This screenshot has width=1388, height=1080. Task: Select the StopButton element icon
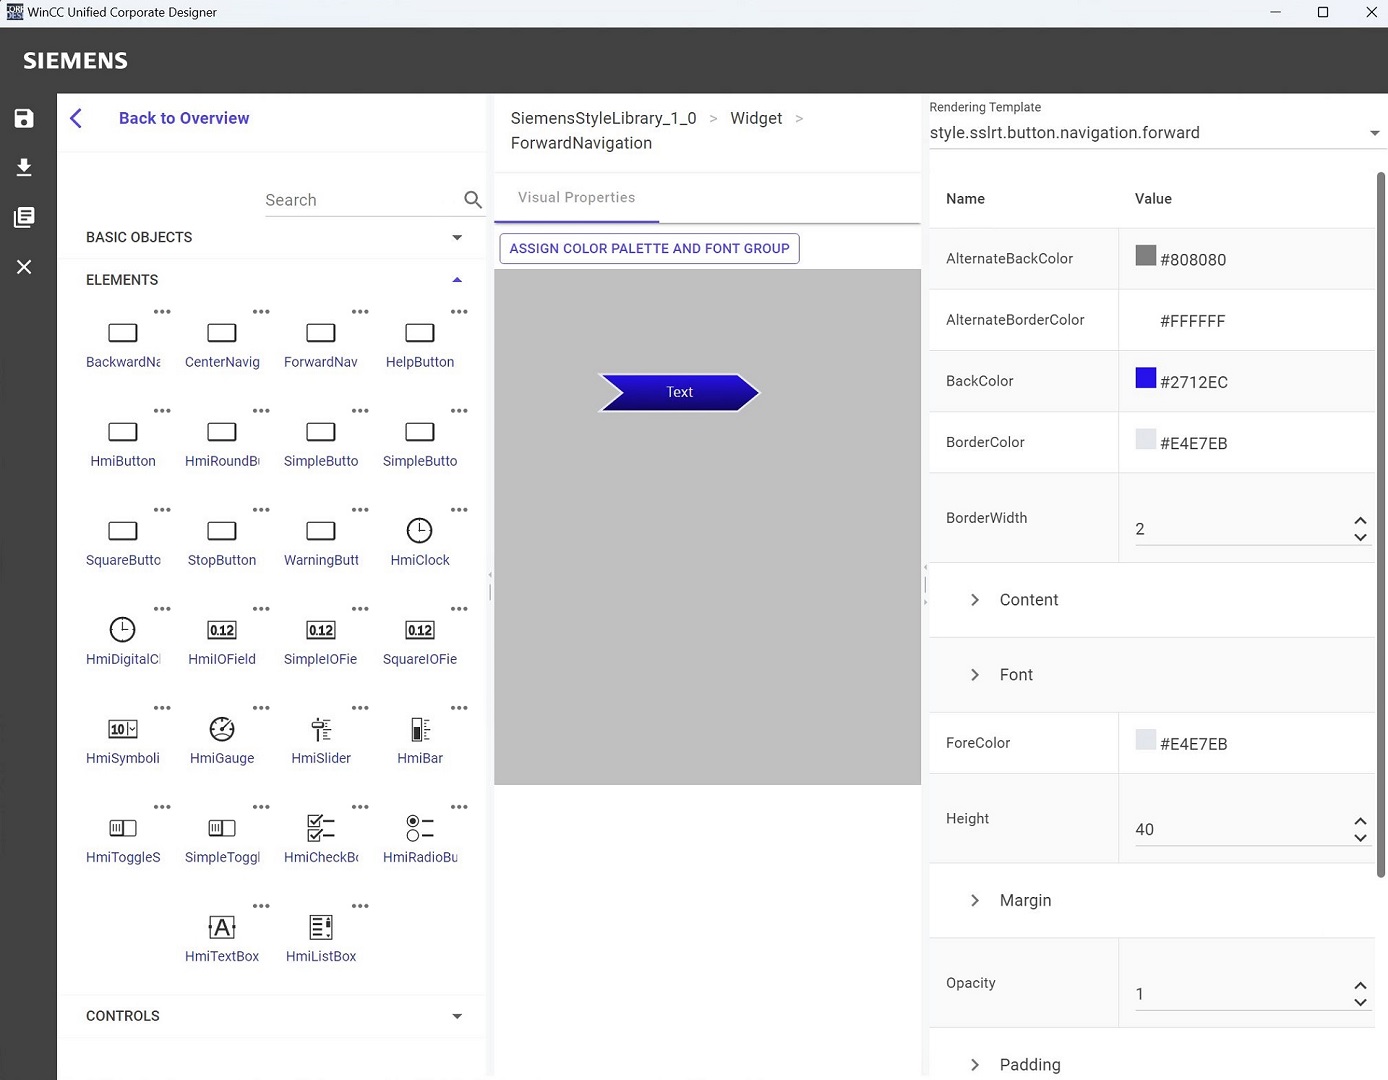click(222, 531)
